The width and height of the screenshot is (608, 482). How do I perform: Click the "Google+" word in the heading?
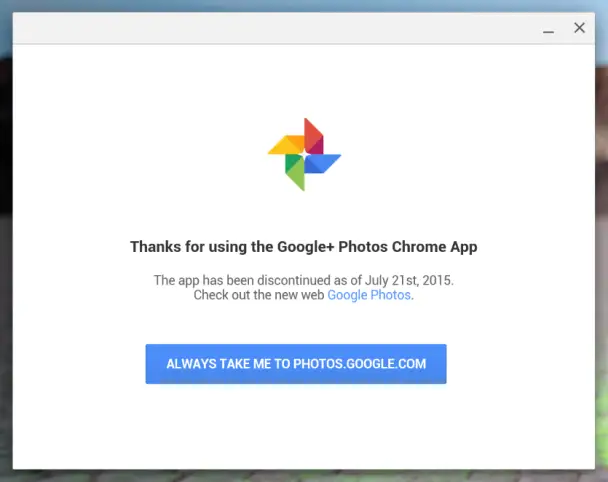pos(306,247)
